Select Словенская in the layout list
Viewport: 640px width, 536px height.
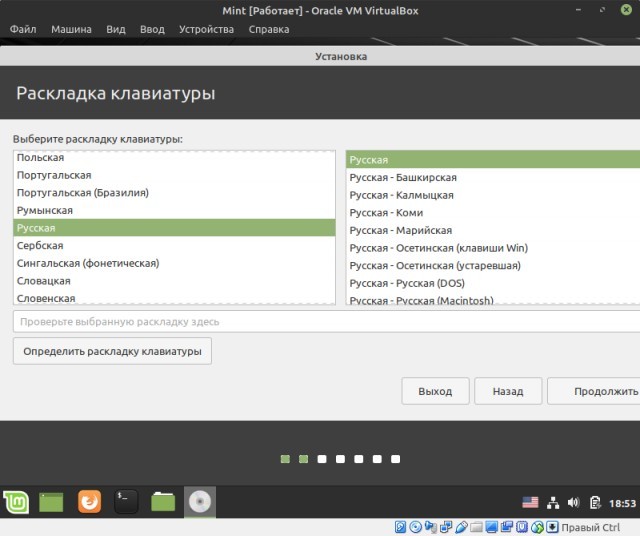coord(174,298)
